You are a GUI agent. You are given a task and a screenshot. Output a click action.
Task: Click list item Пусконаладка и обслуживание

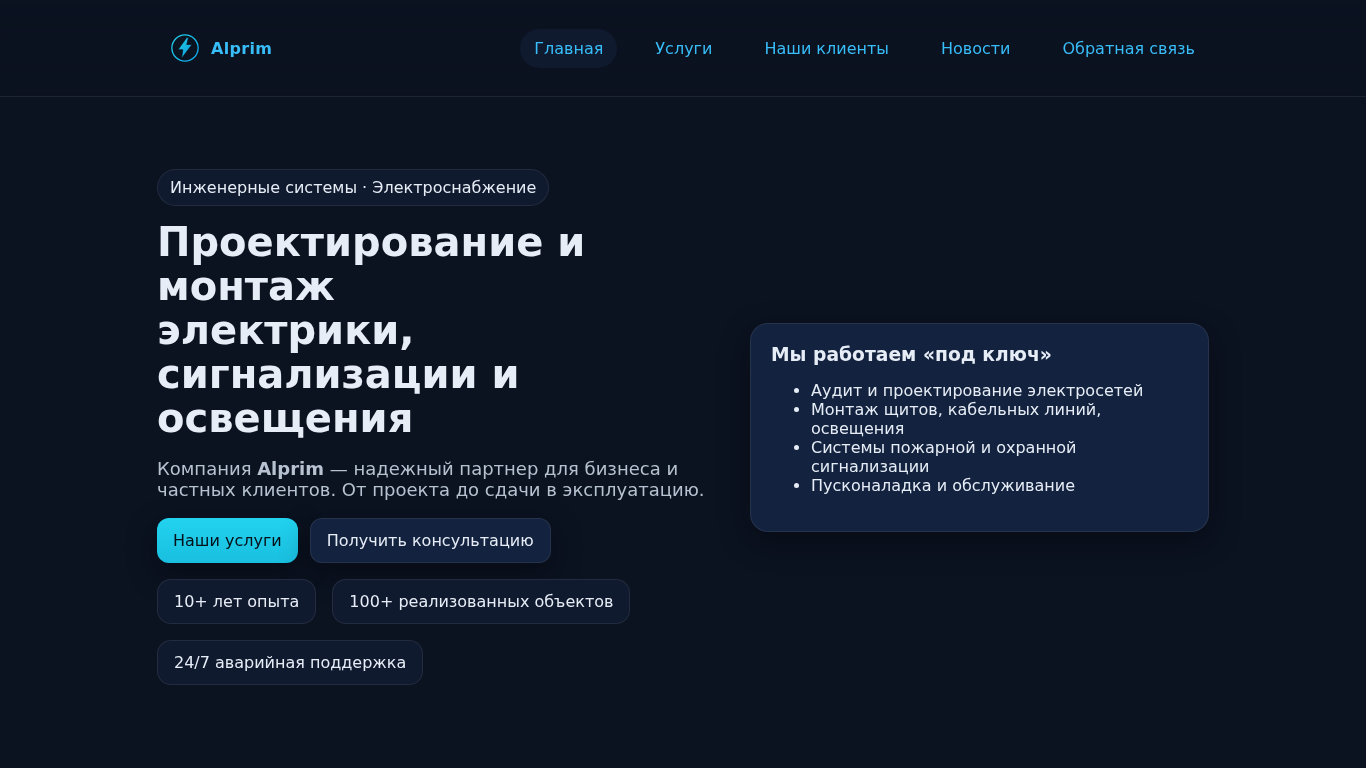[x=942, y=485]
